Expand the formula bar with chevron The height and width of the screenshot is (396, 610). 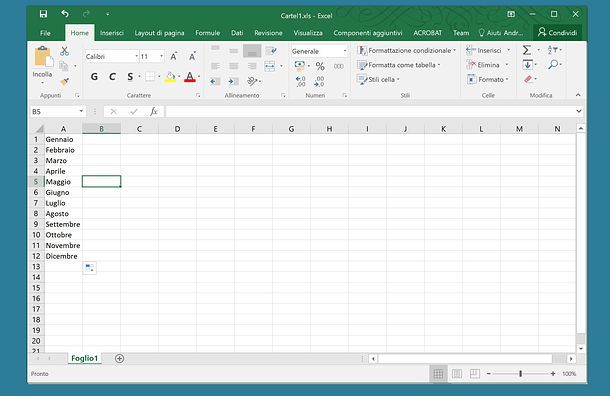579,111
